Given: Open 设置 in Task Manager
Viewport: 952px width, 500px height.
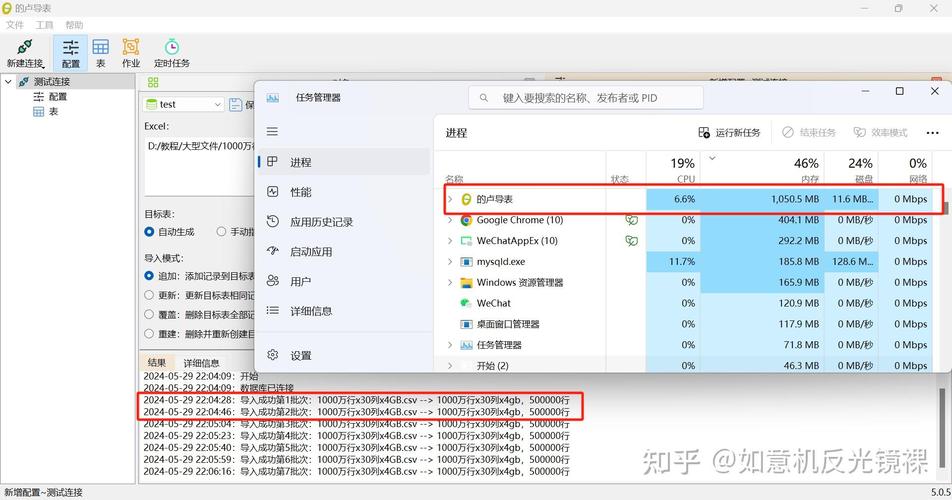Looking at the screenshot, I should (344, 355).
